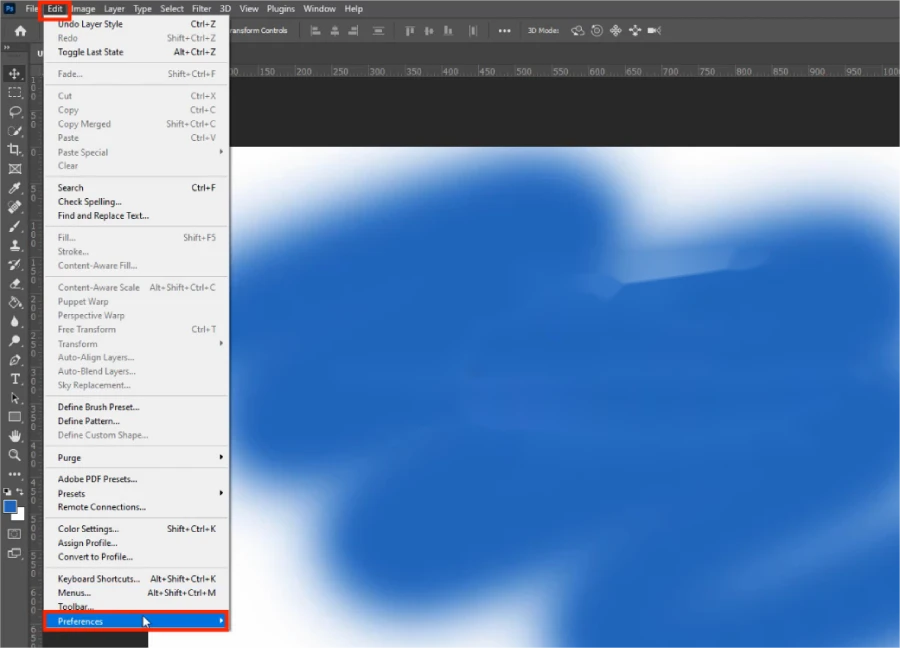Open the Window menu
This screenshot has width=900, height=648.
(319, 9)
